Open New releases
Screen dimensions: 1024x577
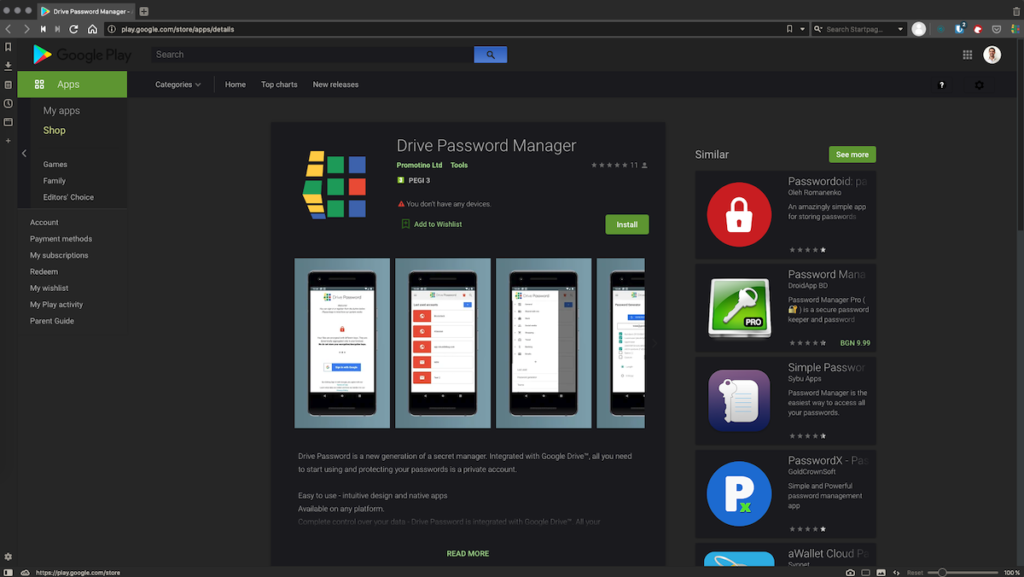335,85
